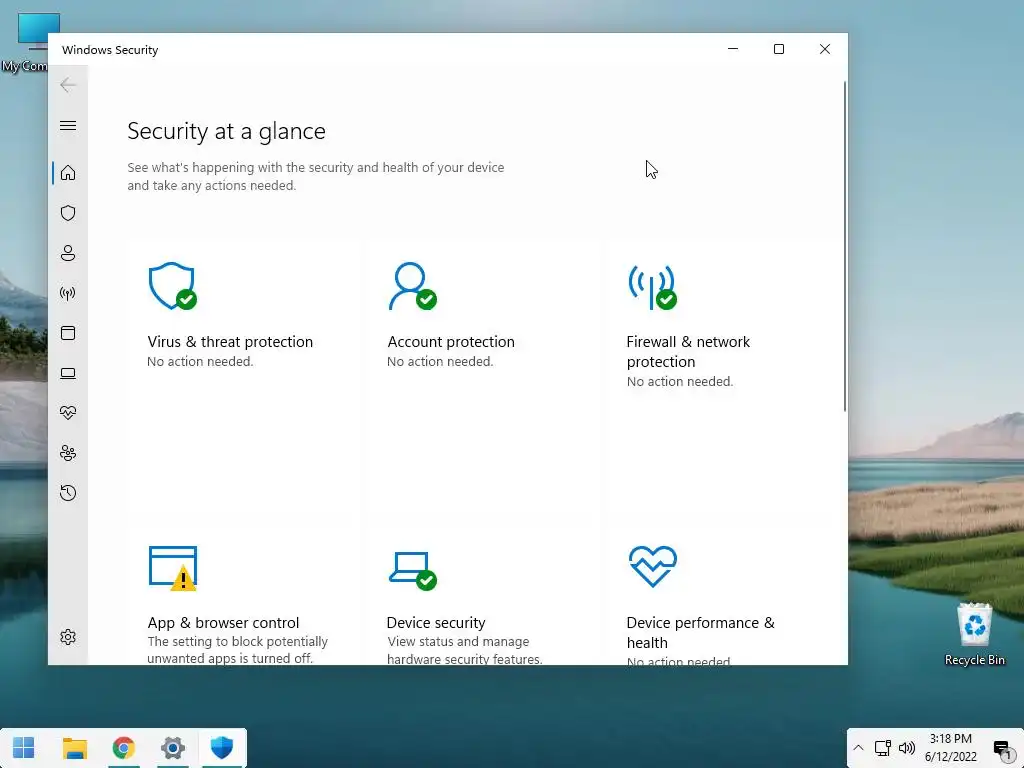This screenshot has width=1024, height=768.
Task: Click the back arrow in Windows Security
Action: point(68,85)
